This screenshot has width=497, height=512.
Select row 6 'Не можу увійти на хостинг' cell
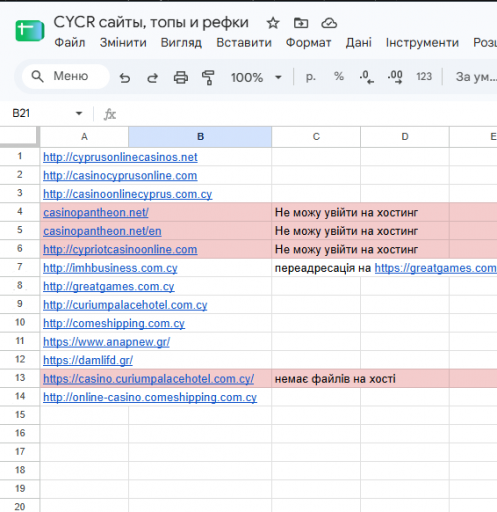316,249
